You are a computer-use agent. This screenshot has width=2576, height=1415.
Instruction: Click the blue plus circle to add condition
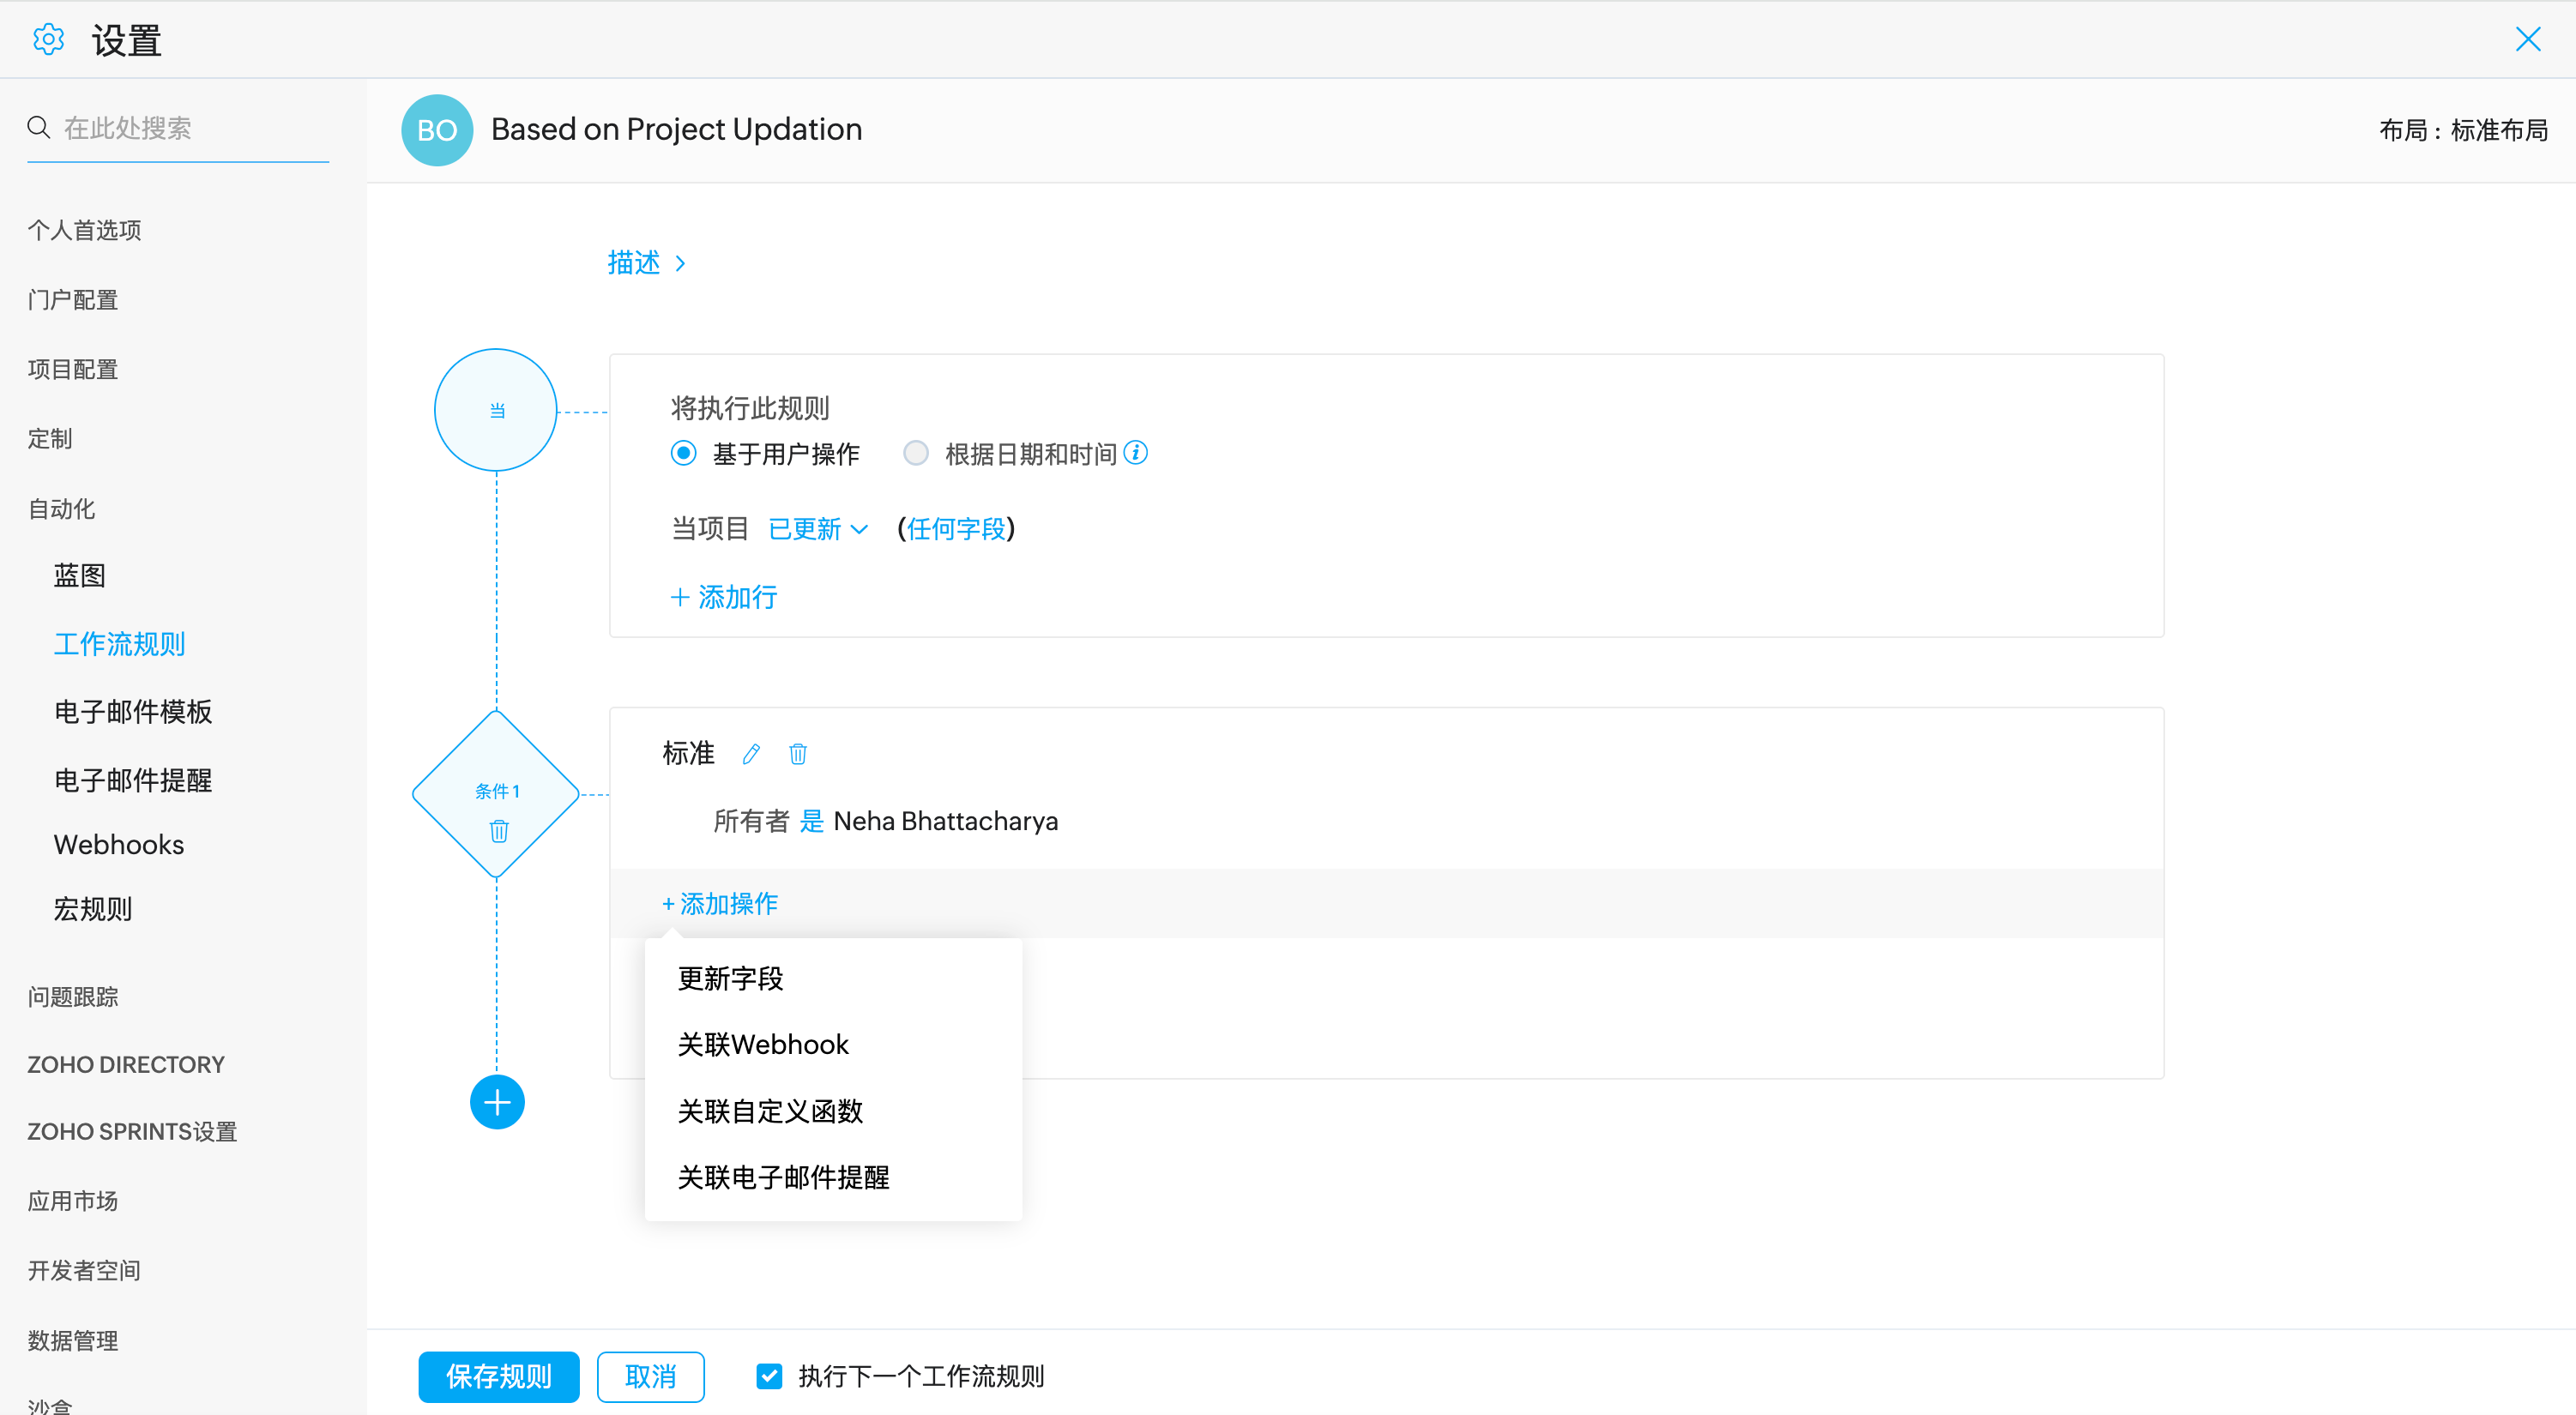[x=497, y=1102]
